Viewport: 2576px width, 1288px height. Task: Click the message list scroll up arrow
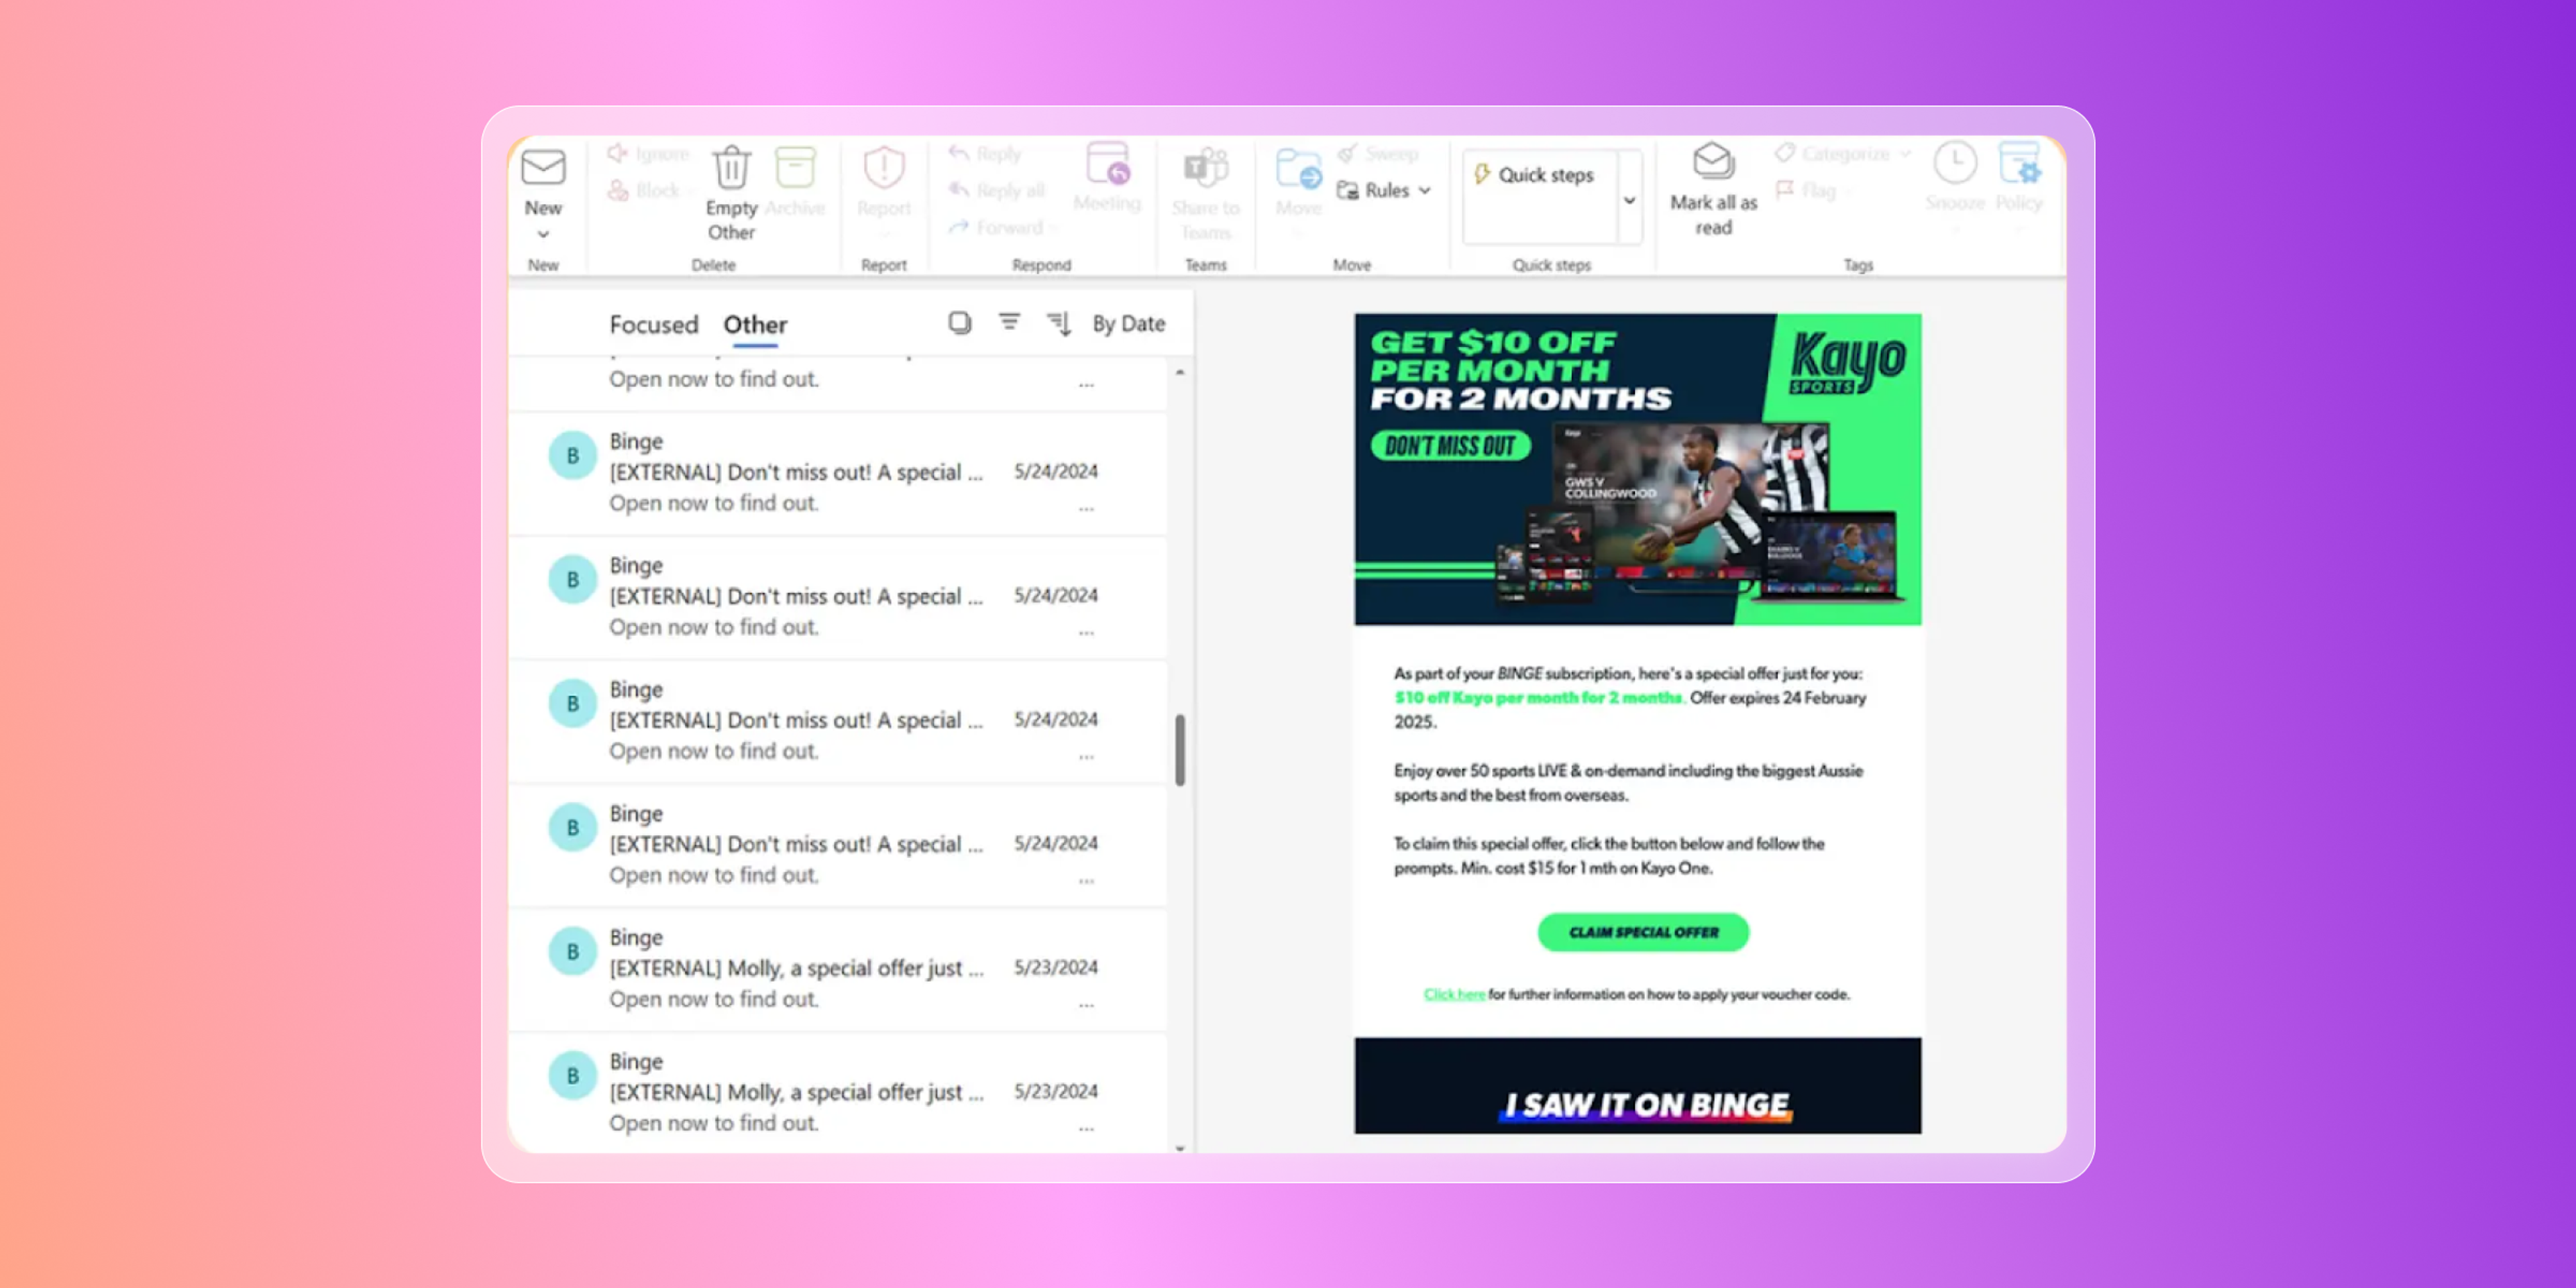point(1180,372)
